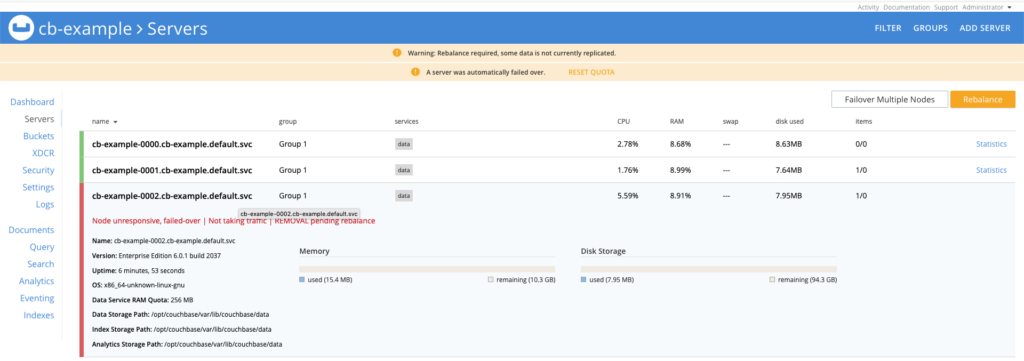The image size is (1024, 361).
Task: Go to the XDCR sidebar section
Action: pos(43,153)
